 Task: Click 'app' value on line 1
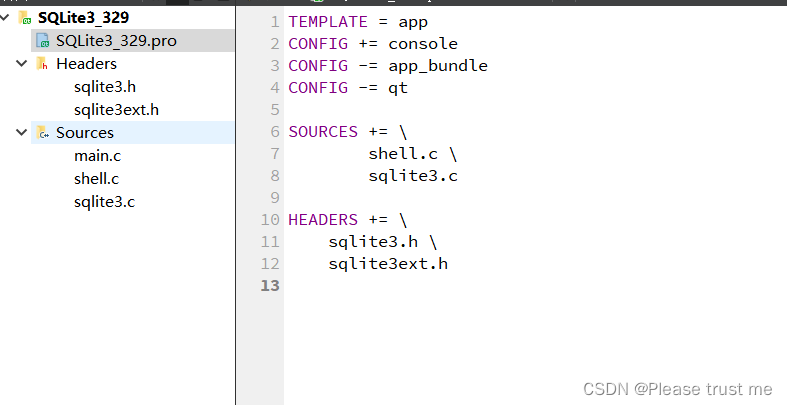pos(413,23)
